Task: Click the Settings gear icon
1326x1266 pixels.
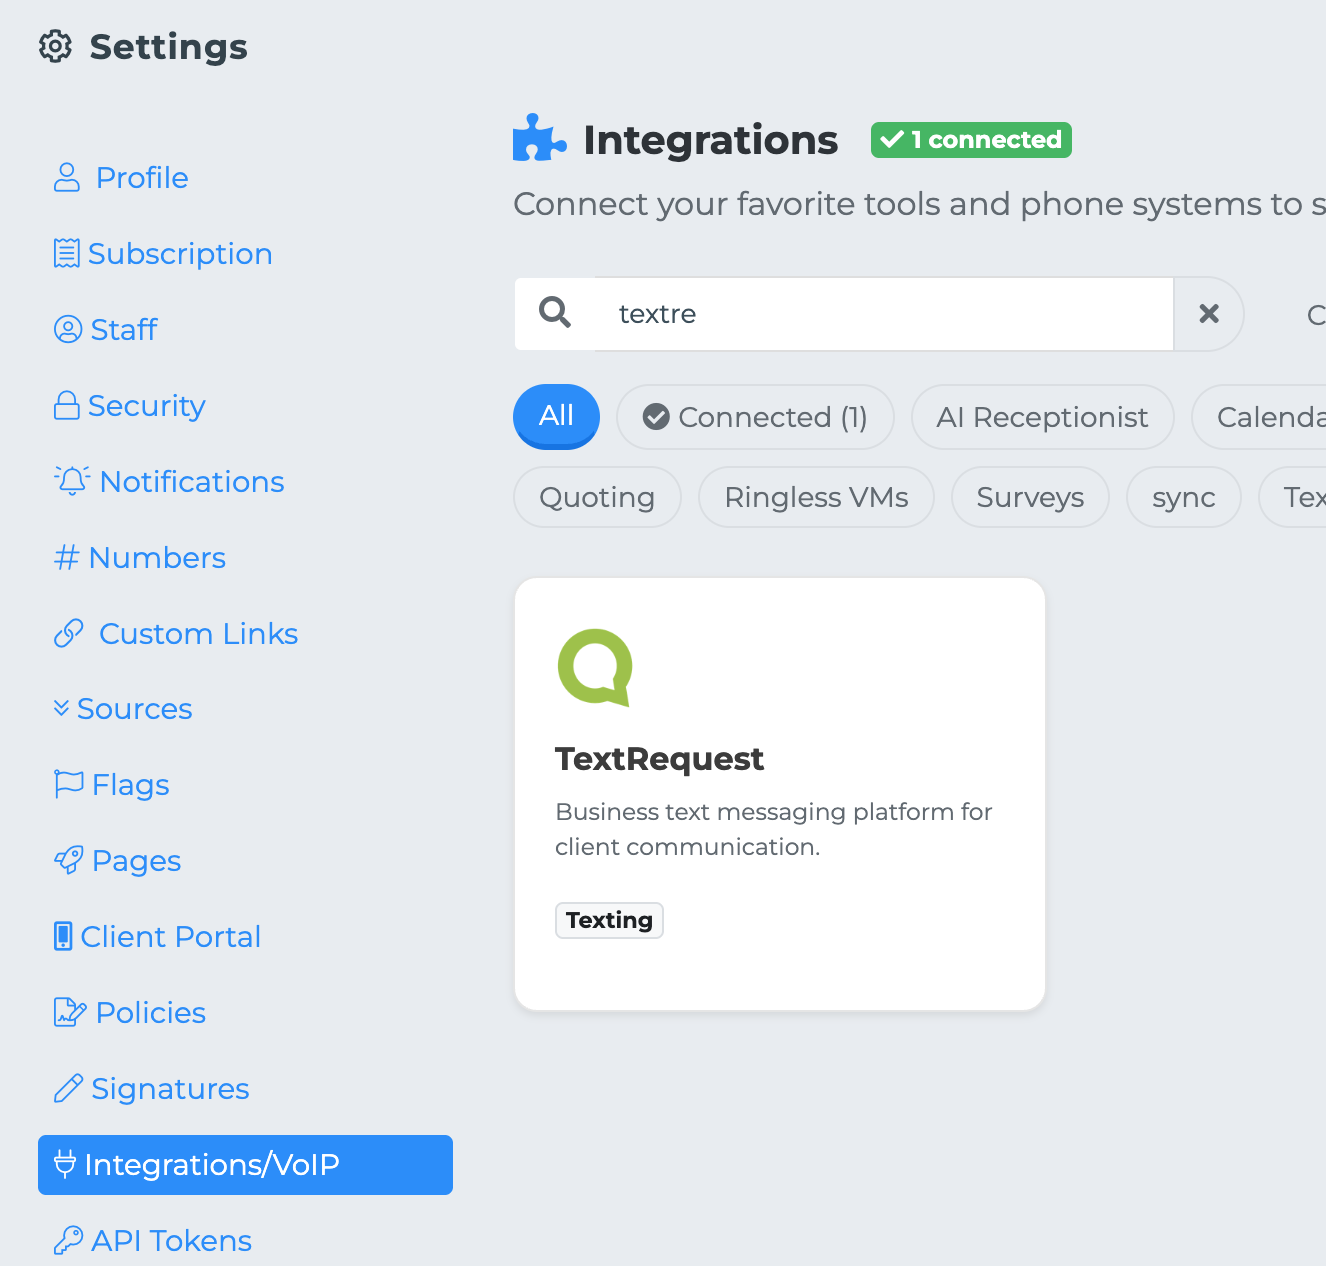Action: click(x=56, y=46)
